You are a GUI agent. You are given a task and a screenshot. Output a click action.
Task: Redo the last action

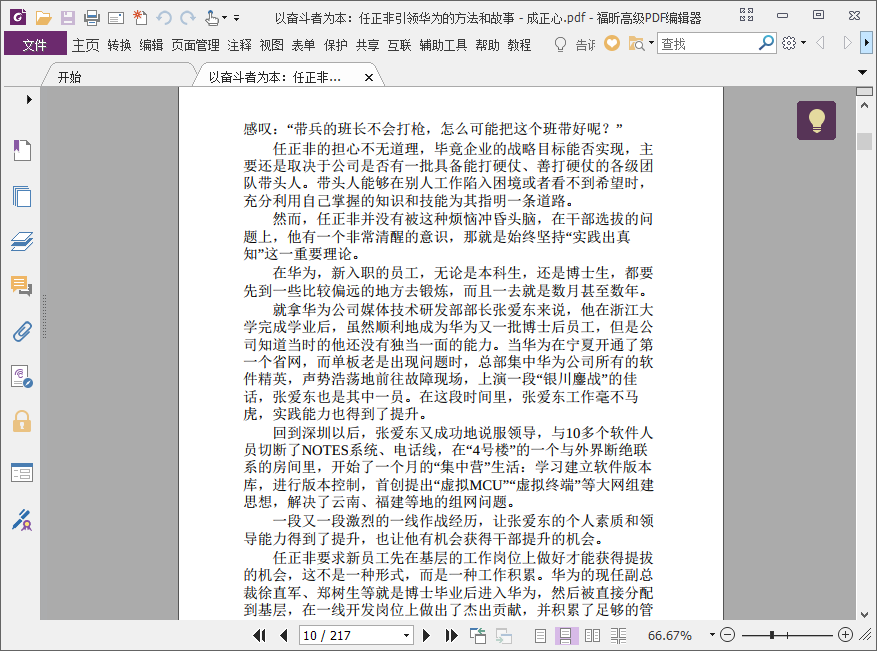[188, 18]
